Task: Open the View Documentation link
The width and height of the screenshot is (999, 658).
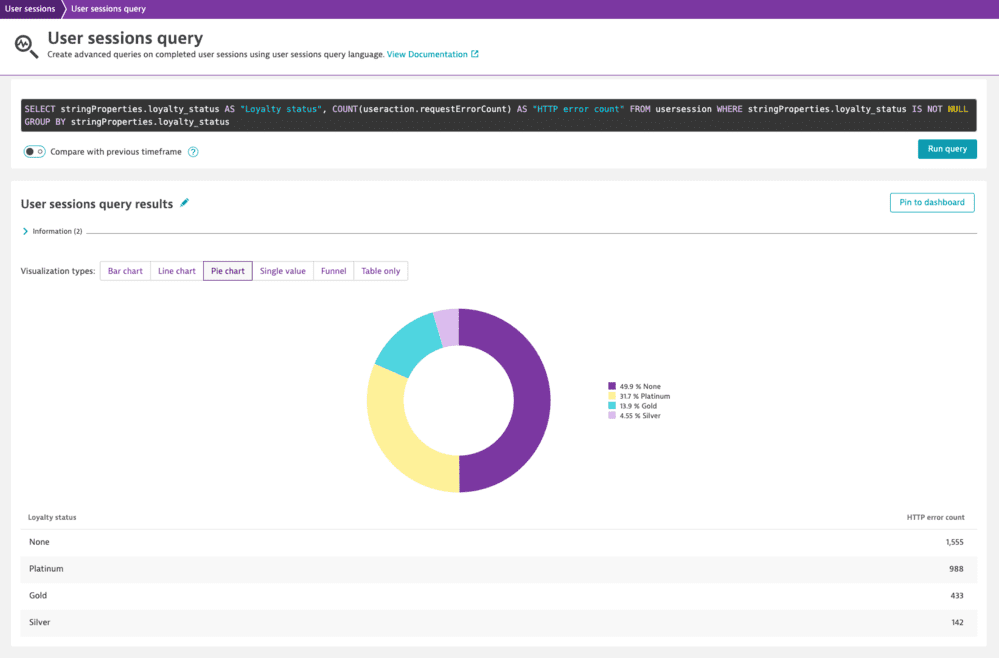Action: pos(430,54)
